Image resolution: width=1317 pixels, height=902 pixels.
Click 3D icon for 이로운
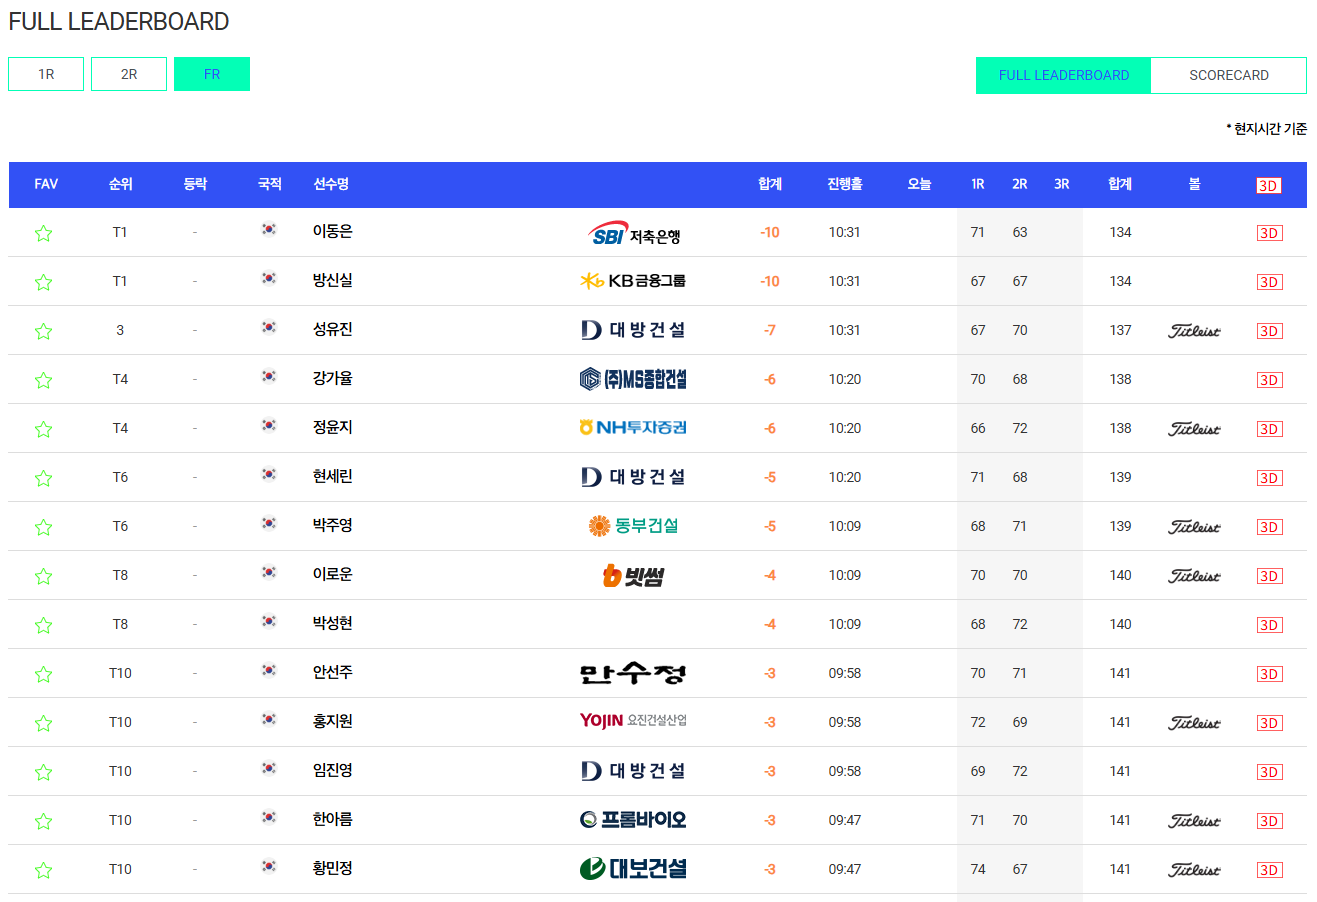coord(1269,576)
